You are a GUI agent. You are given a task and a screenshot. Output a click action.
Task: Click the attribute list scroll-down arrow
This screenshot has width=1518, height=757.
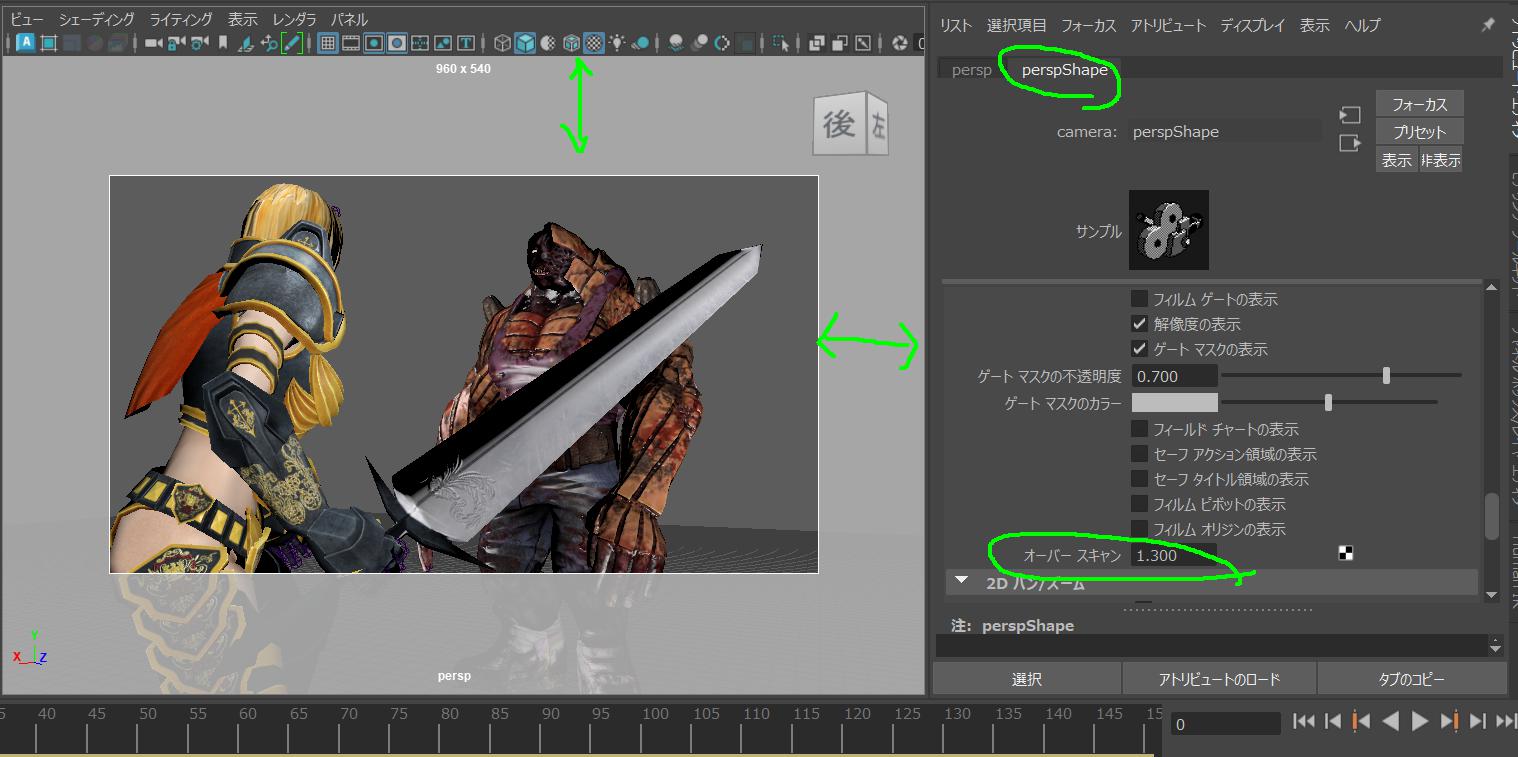point(1491,595)
